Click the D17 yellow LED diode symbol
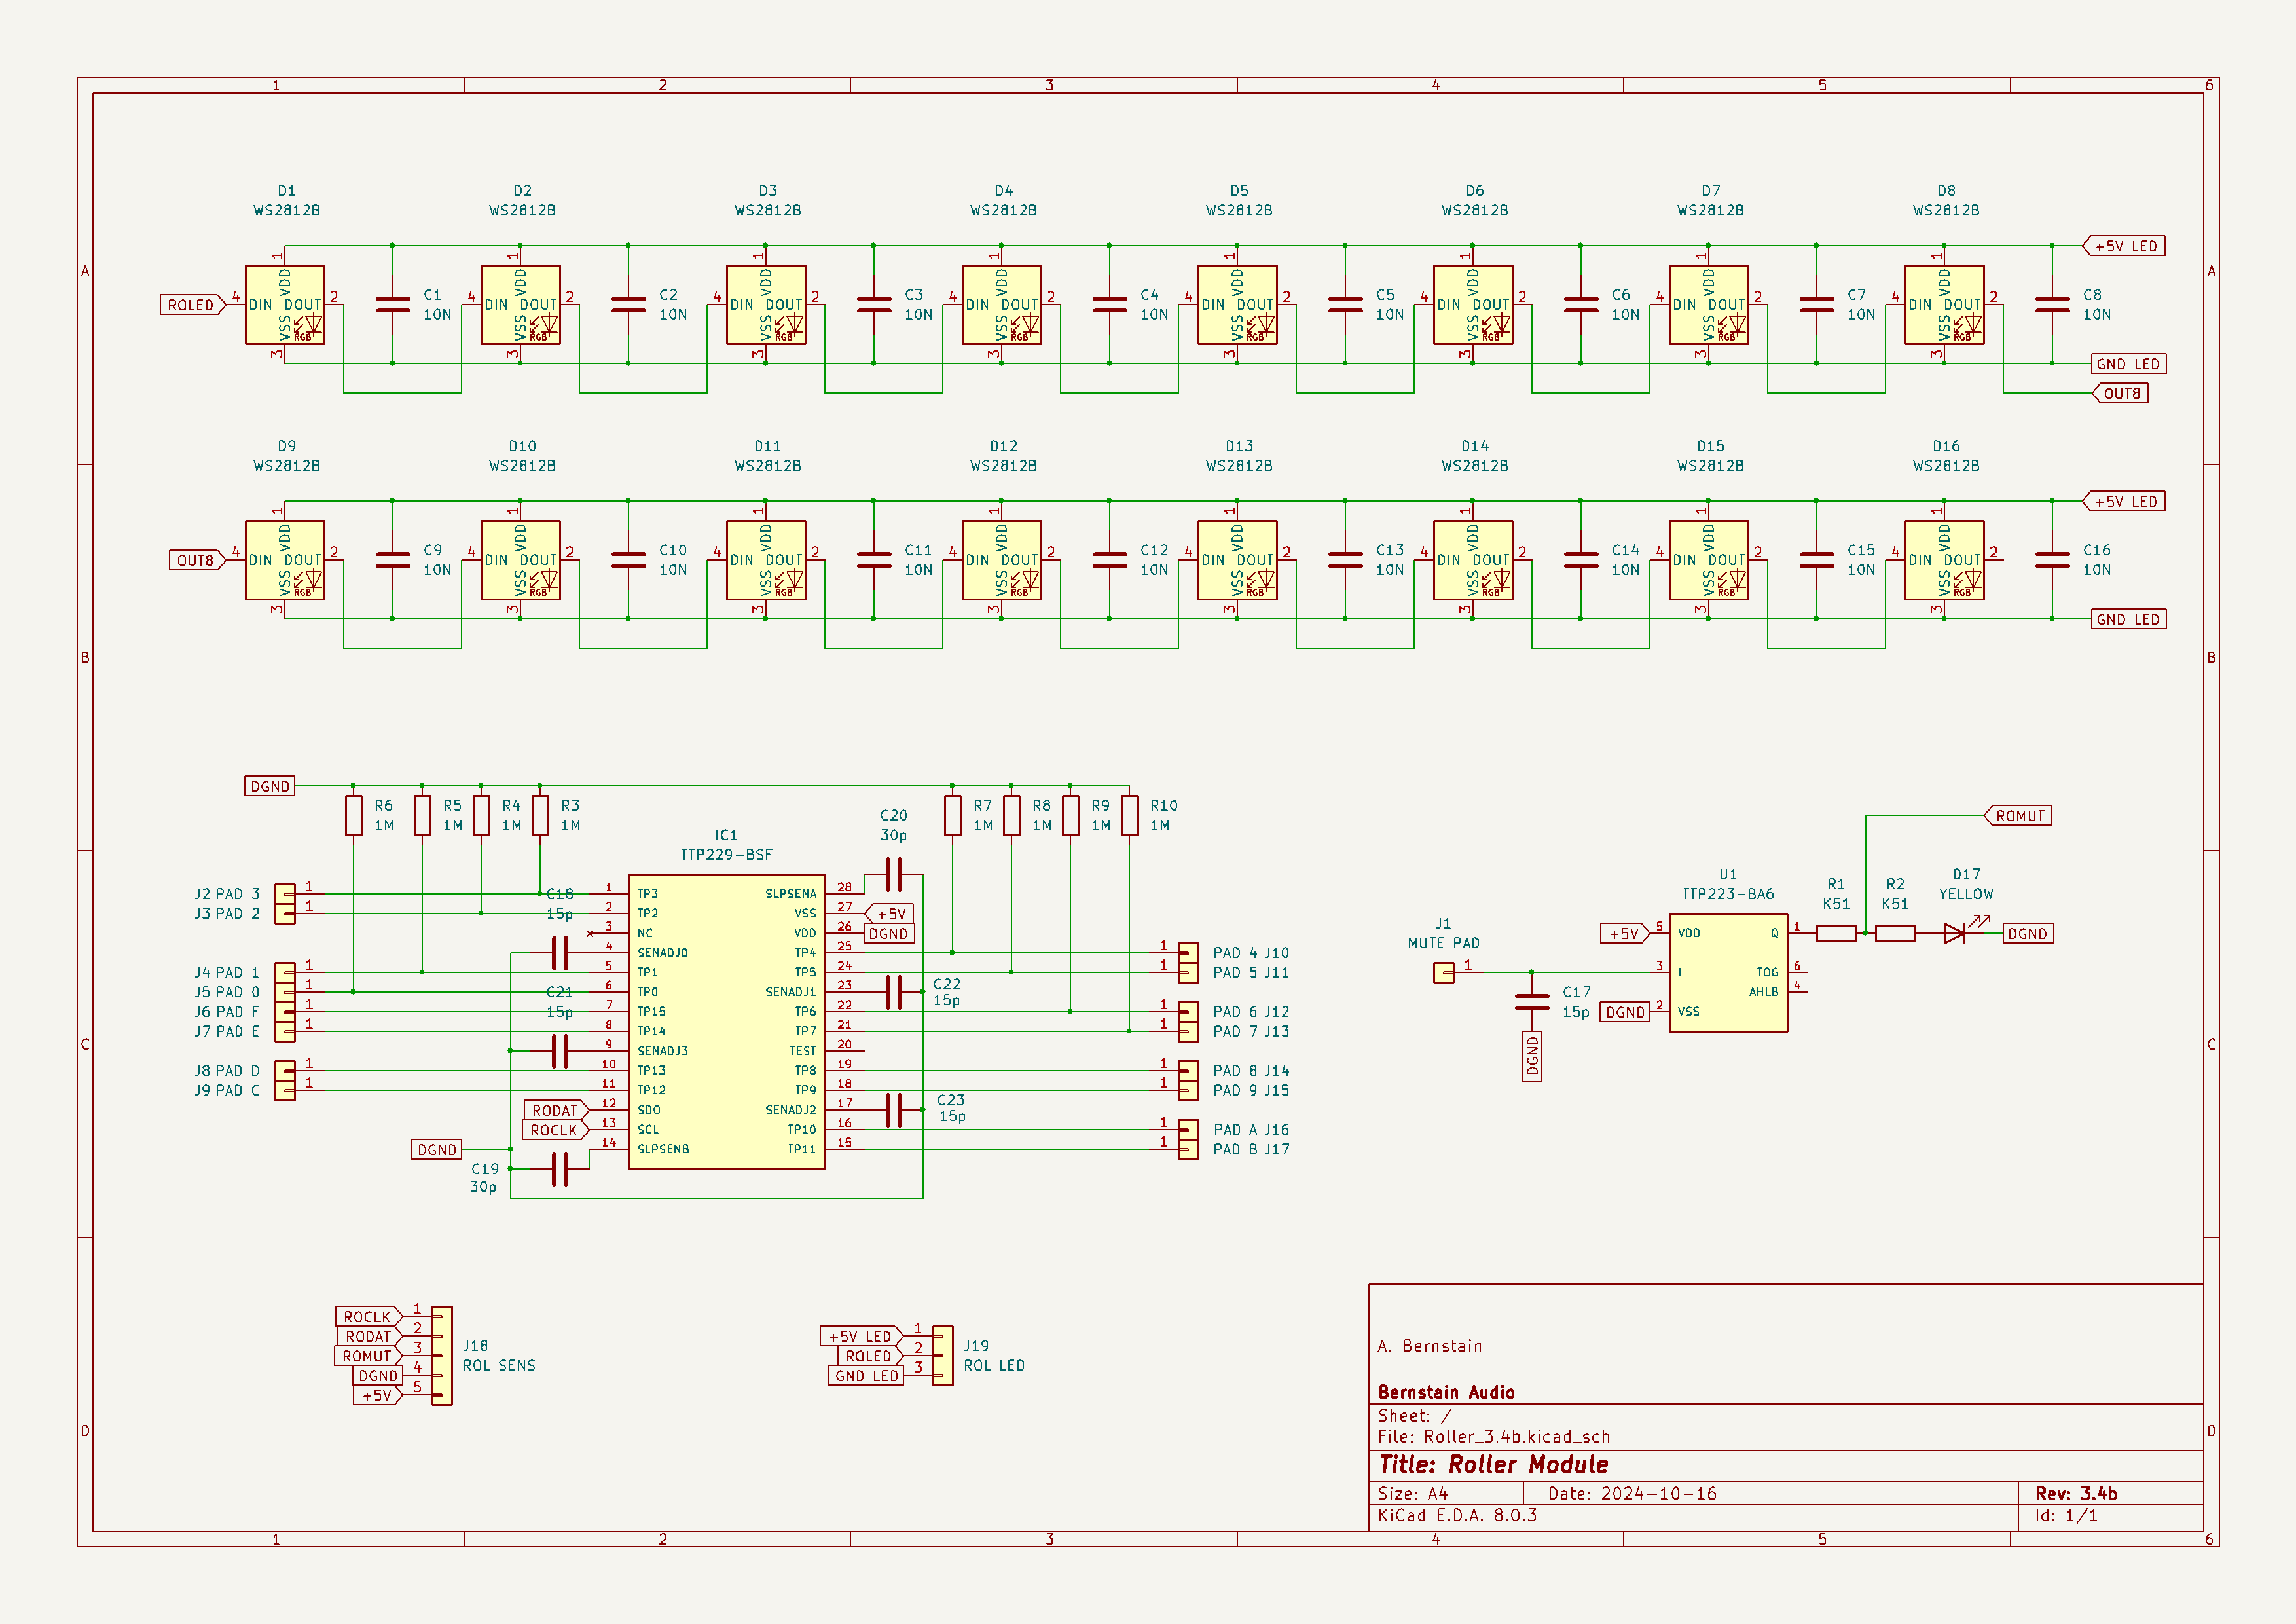The image size is (2296, 1624). 1956,932
